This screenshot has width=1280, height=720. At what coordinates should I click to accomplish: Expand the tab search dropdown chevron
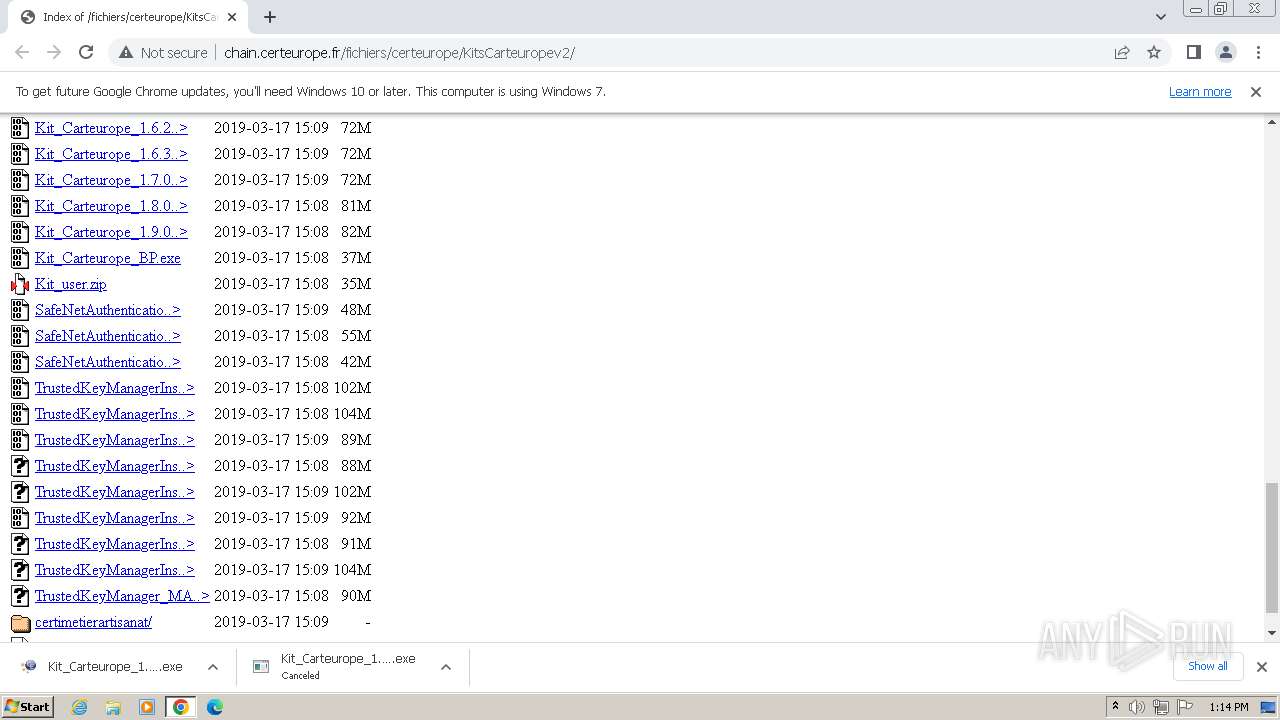coord(1161,16)
